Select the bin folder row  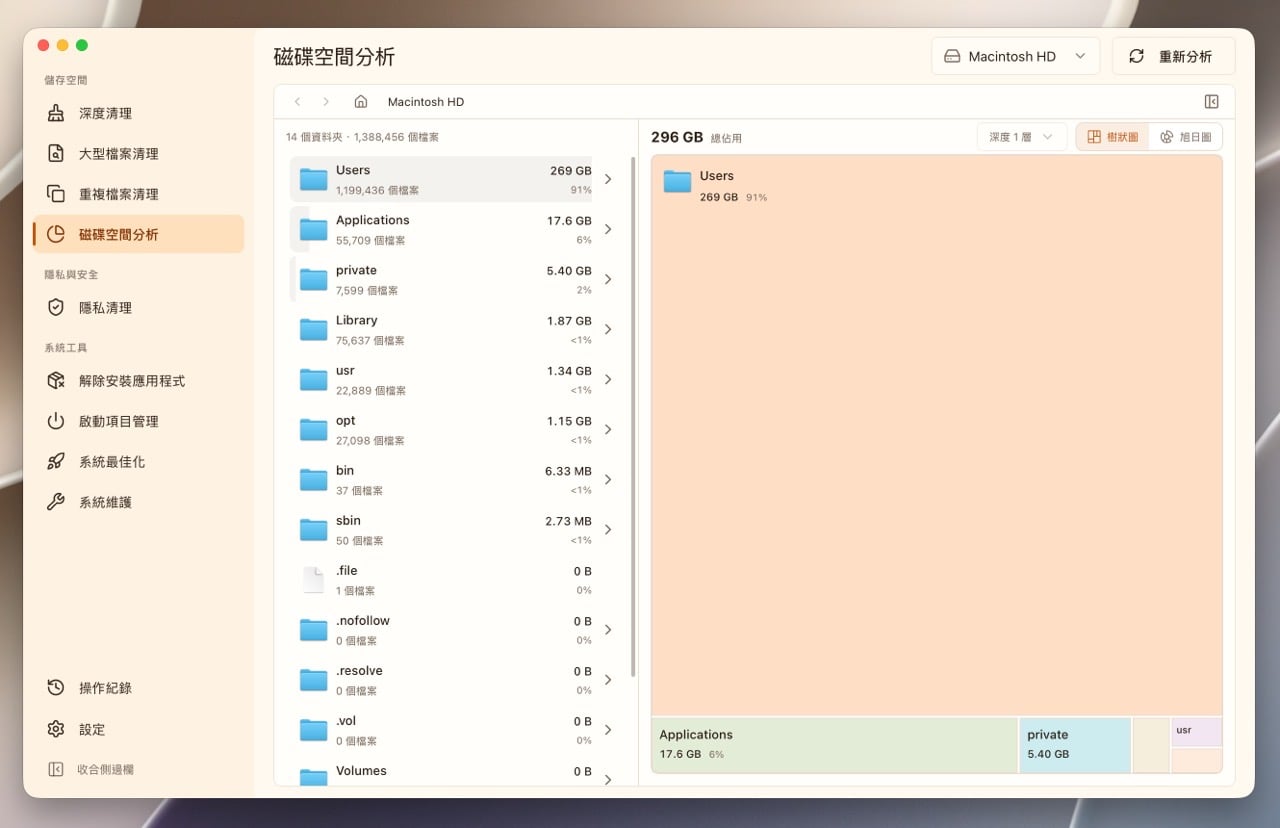pyautogui.click(x=456, y=480)
